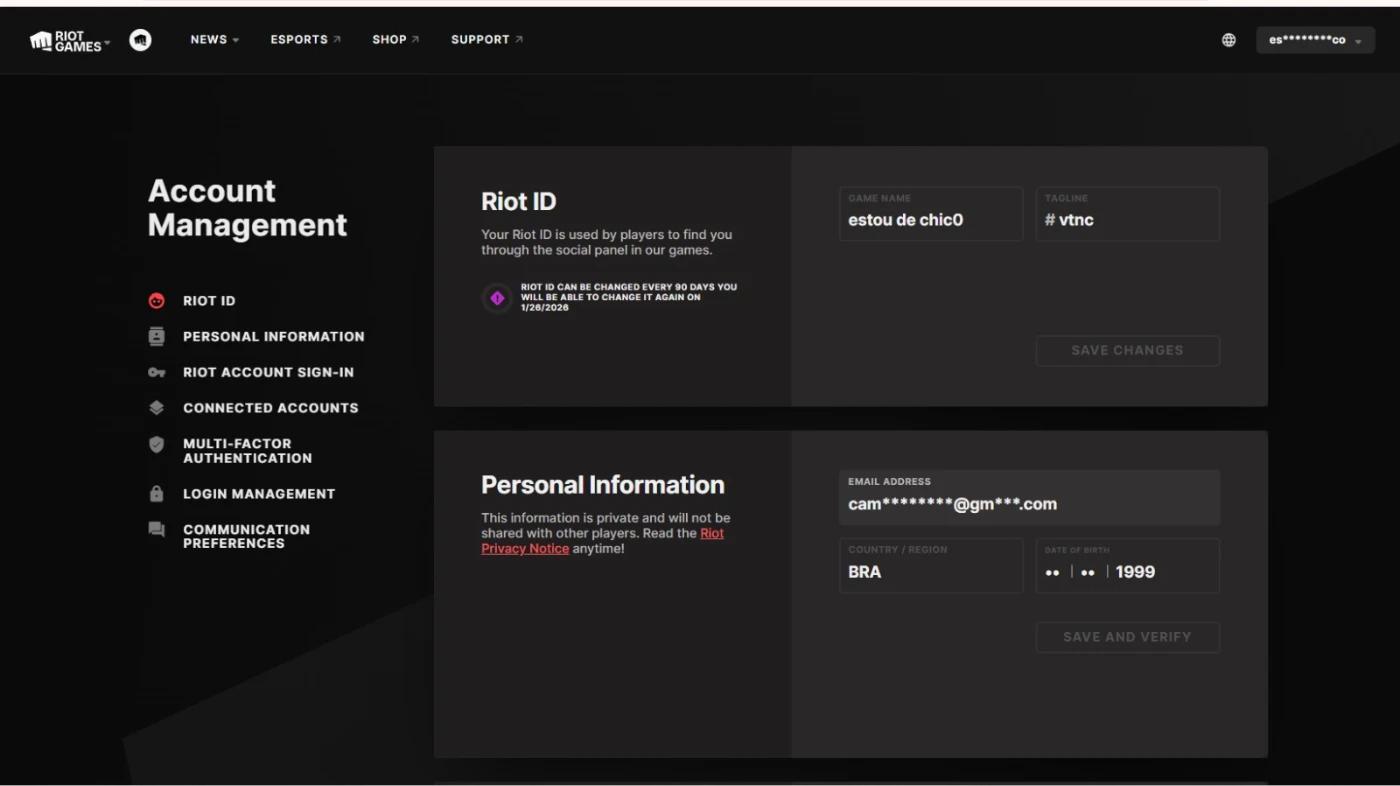Viewport: 1400px width, 786px height.
Task: Open the language globe selector
Action: 1229,40
